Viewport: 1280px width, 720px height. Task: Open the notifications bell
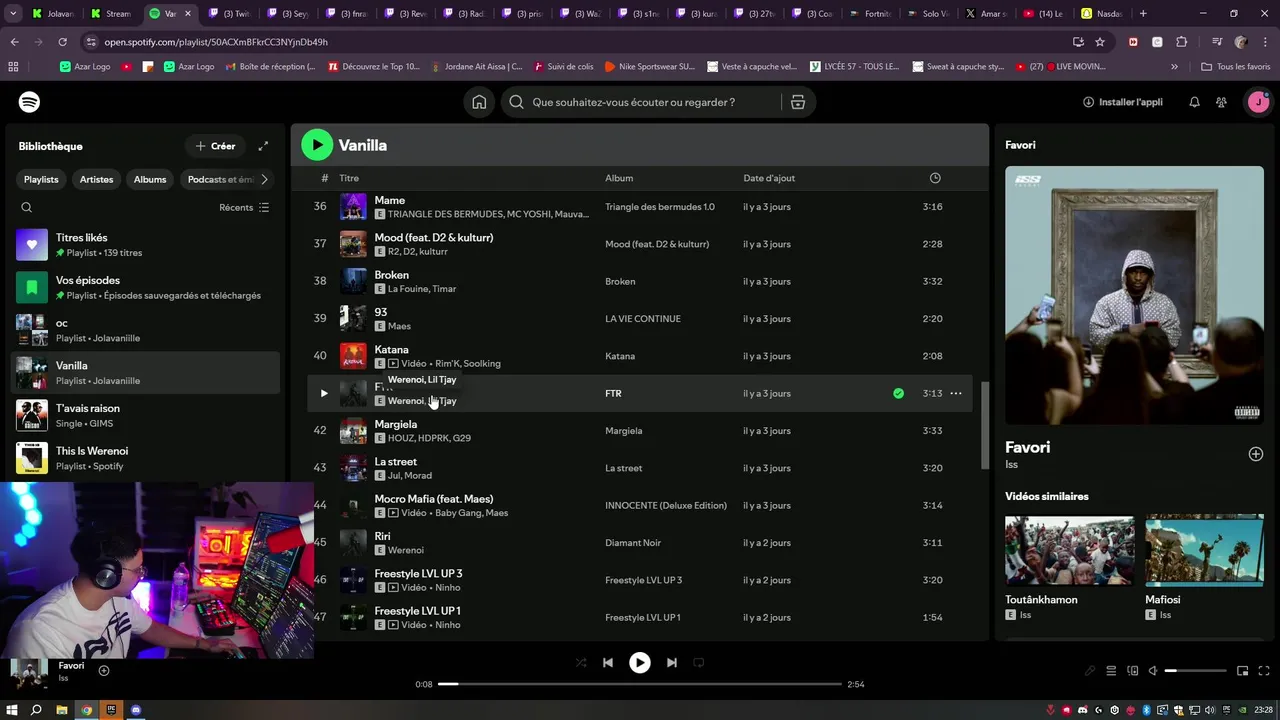(1194, 102)
